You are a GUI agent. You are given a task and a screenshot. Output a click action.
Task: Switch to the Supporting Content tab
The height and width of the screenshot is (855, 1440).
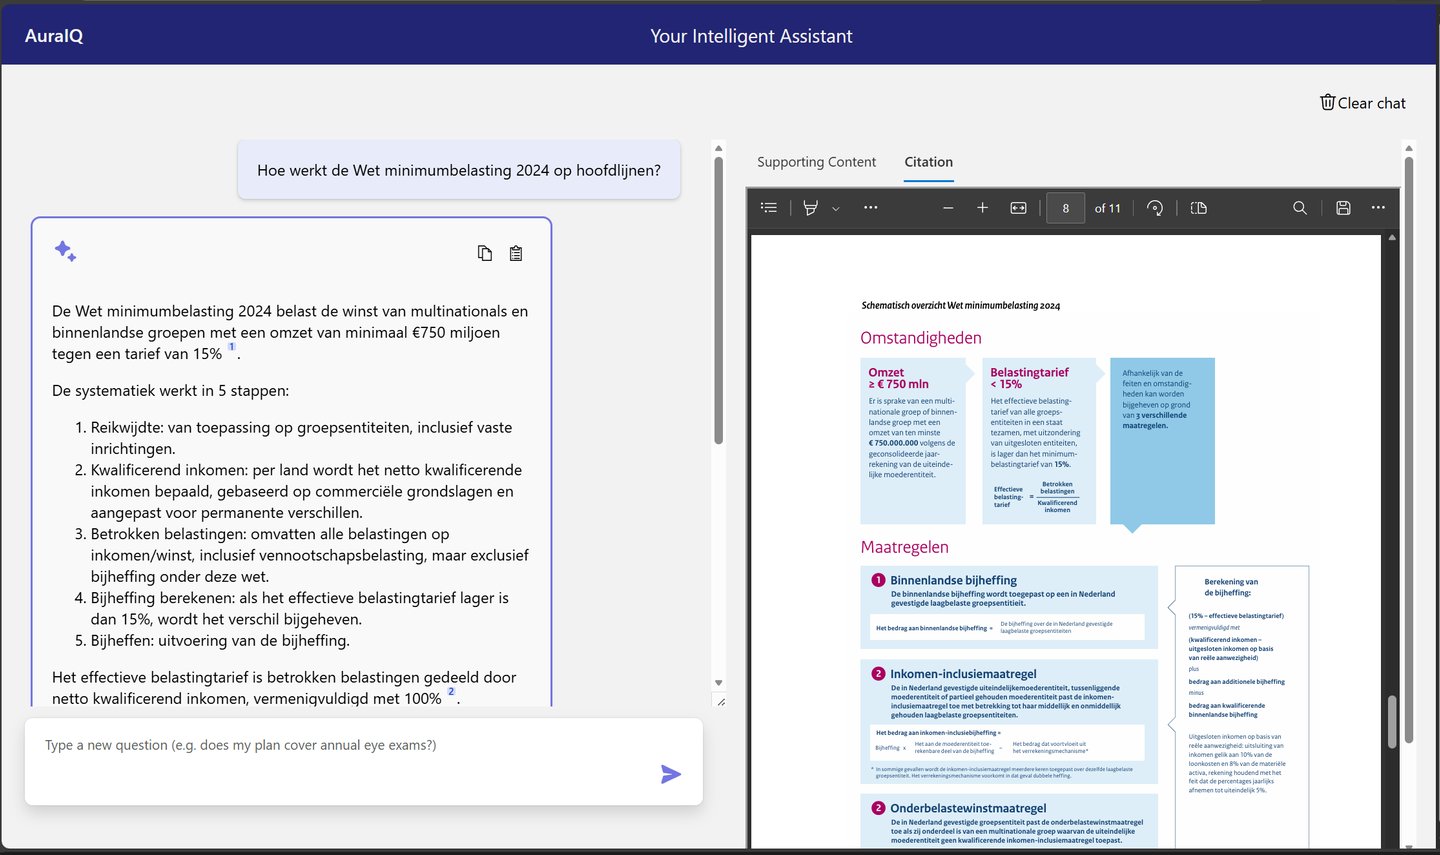point(816,162)
